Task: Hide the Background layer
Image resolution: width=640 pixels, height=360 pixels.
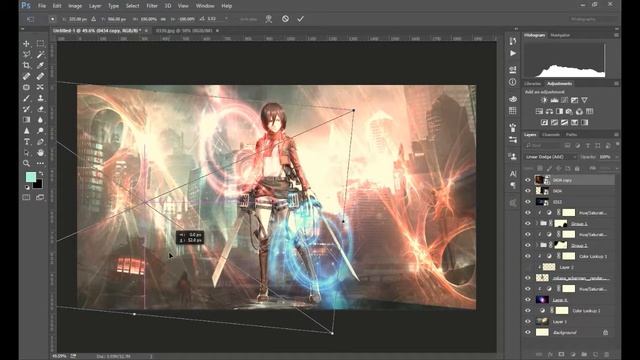Action: [528, 332]
